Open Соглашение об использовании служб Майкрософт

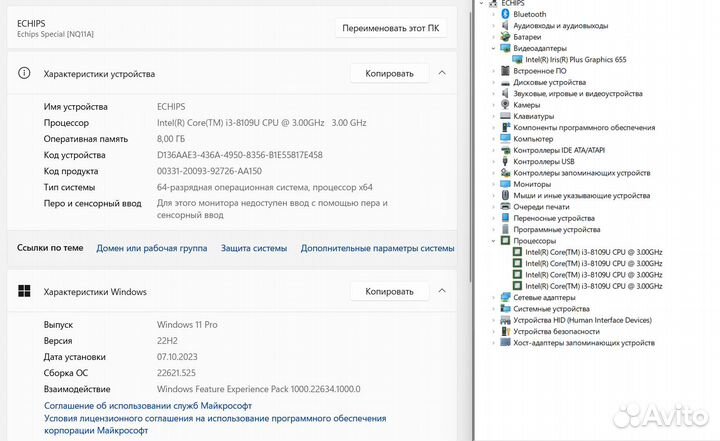click(x=148, y=406)
